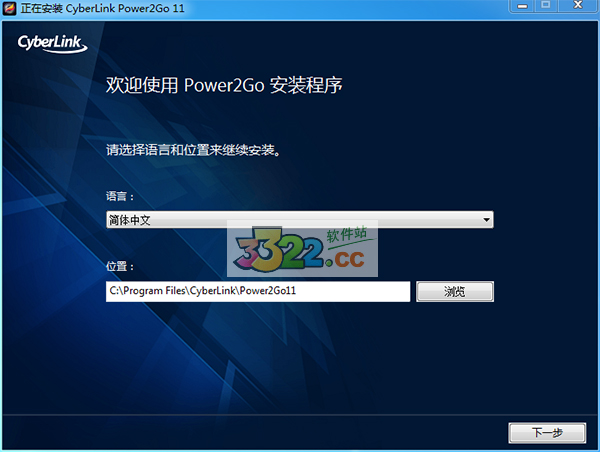
Task: Click the install location path field
Action: (x=258, y=291)
